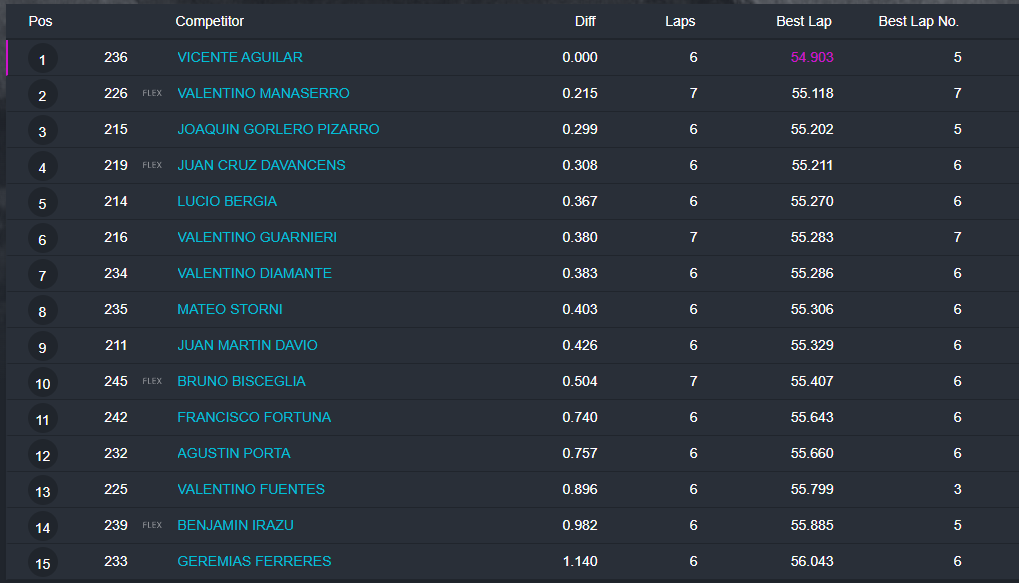Click FLEX tag beside Valentino Manaserro
Screen dimensions: 1019x583
[x=152, y=93]
